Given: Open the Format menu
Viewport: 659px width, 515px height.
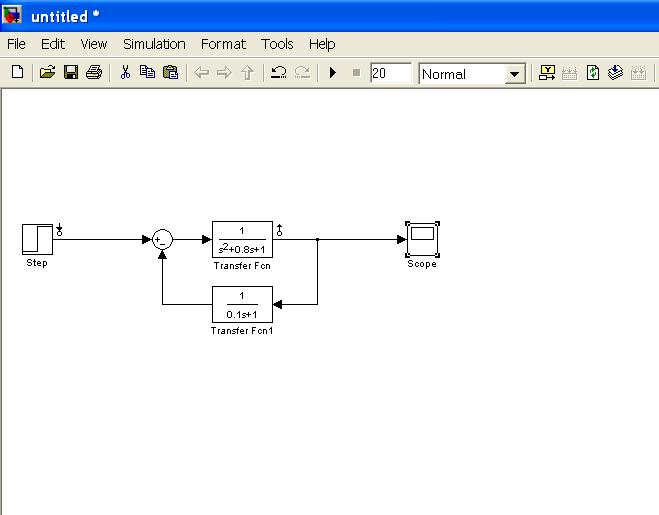Looking at the screenshot, I should click(223, 44).
